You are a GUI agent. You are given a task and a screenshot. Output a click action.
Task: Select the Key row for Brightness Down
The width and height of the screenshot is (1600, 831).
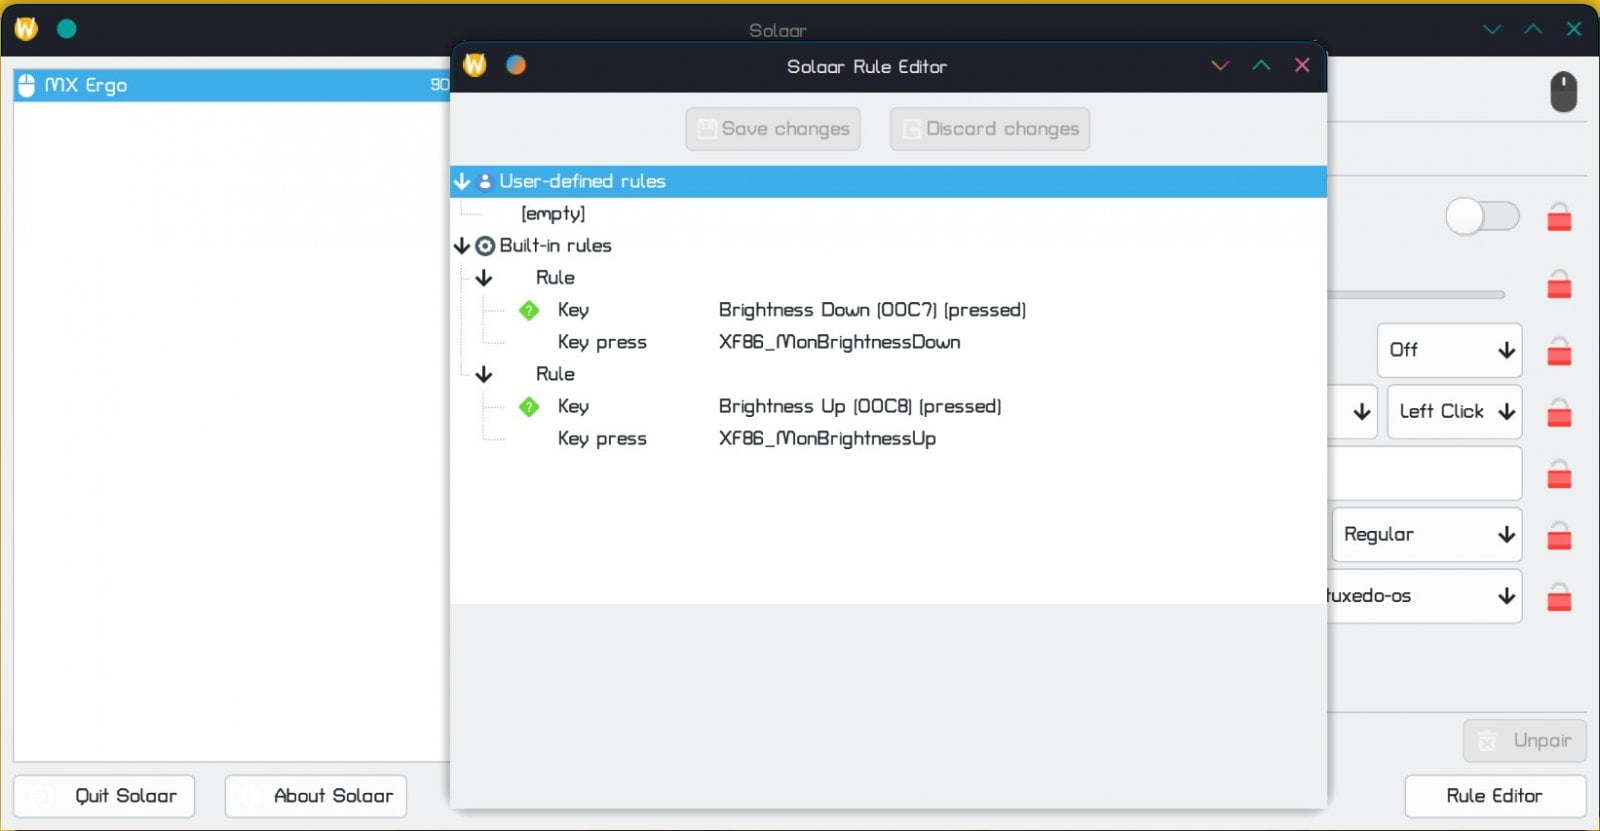888,310
